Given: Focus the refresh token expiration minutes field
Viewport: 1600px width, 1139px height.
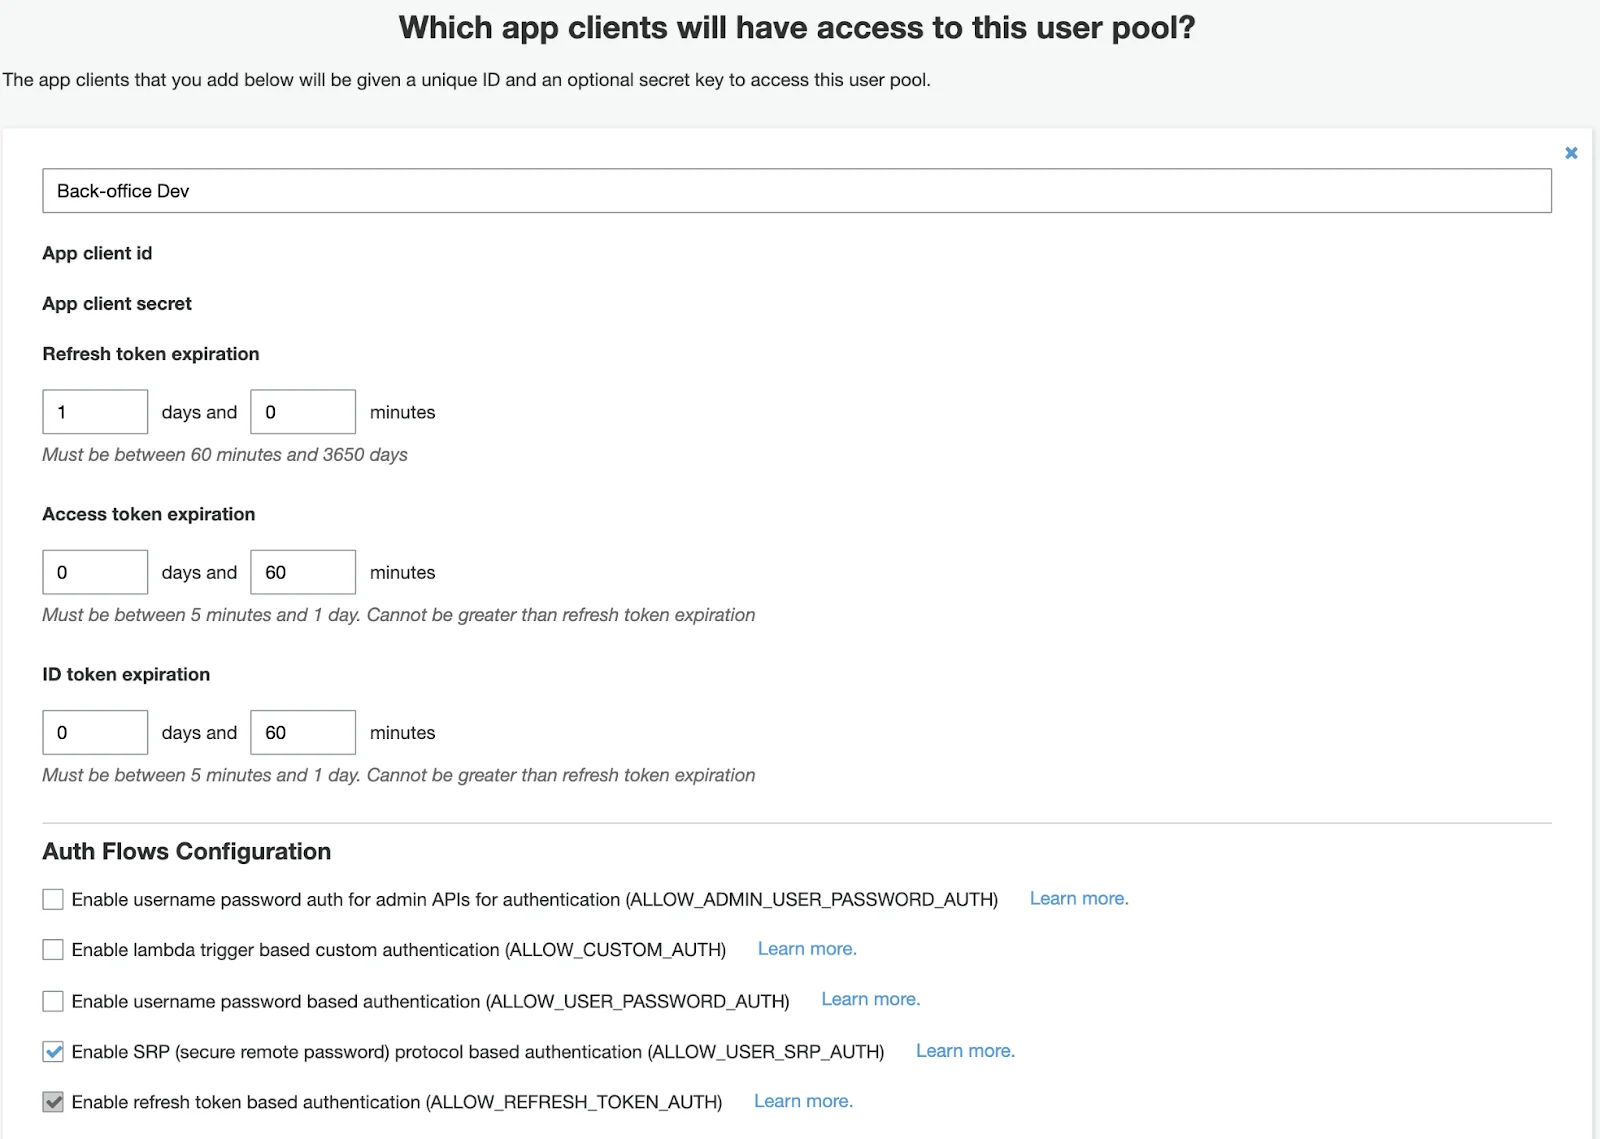Looking at the screenshot, I should coord(303,412).
